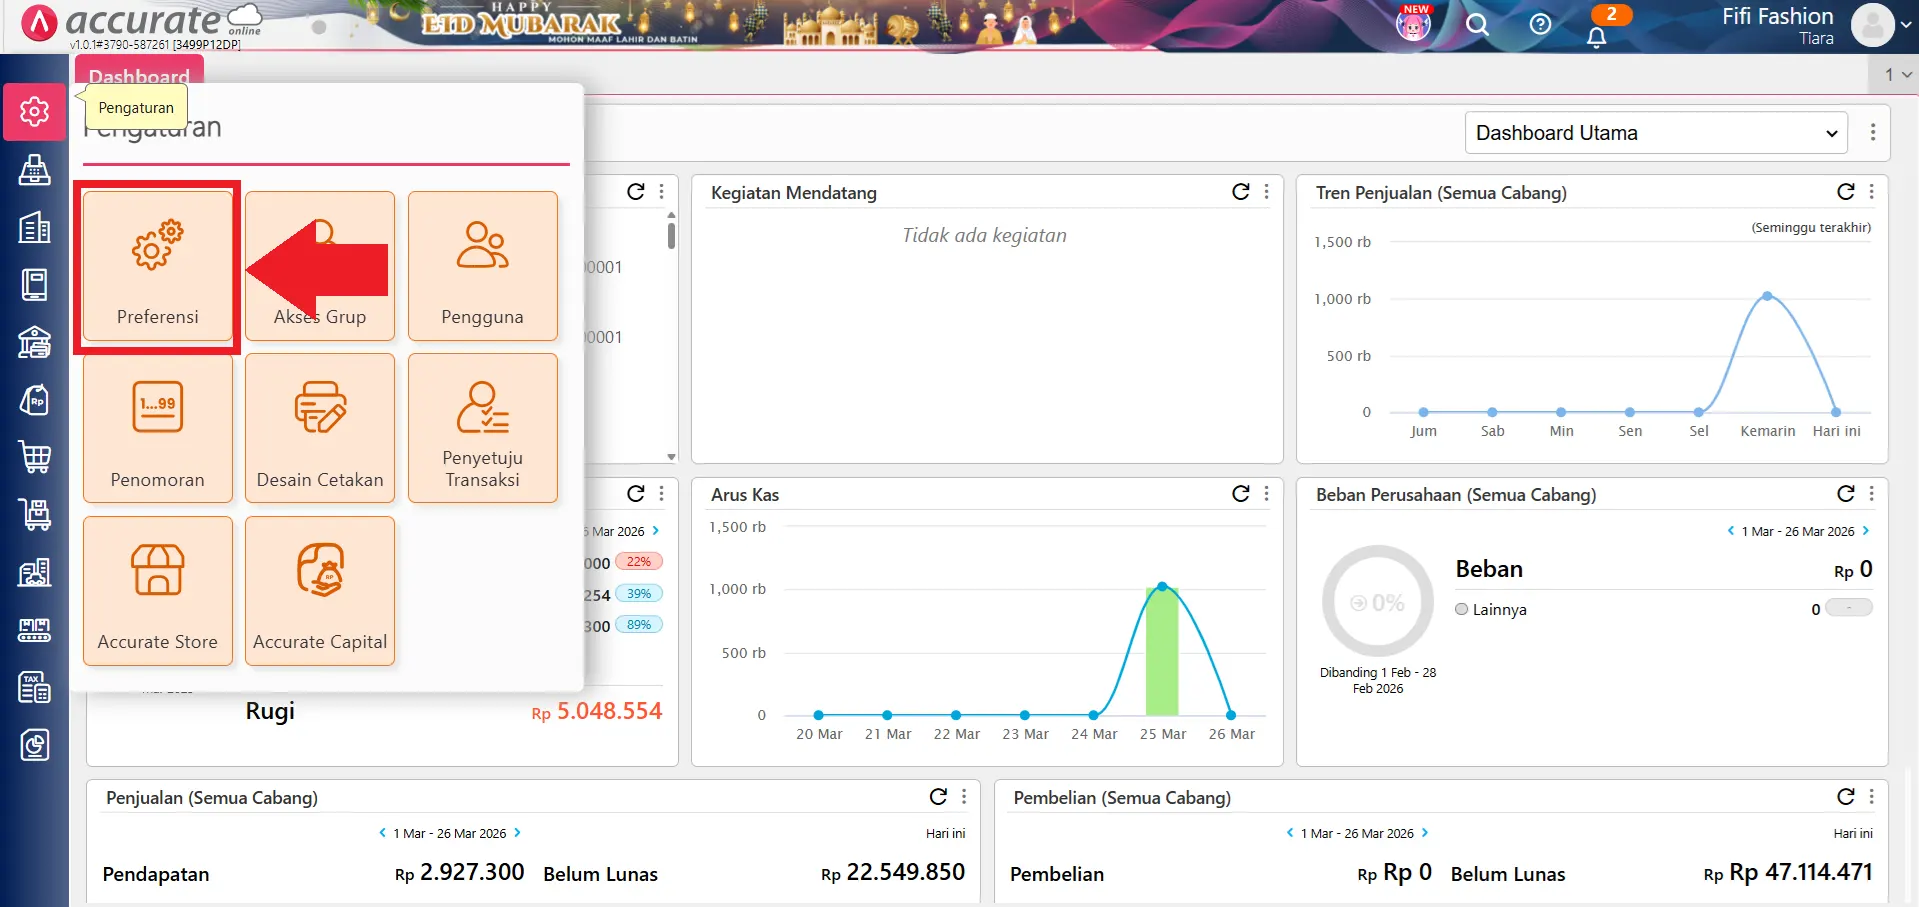1919x907 pixels.
Task: Click the notification bell icon
Action: (1596, 37)
